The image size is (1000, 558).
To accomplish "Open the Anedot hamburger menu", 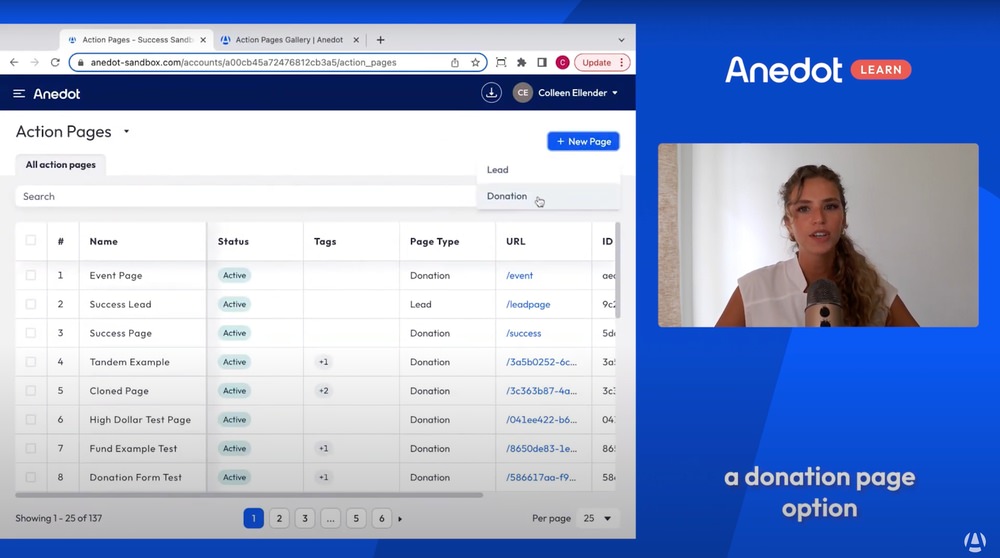I will 19,94.
